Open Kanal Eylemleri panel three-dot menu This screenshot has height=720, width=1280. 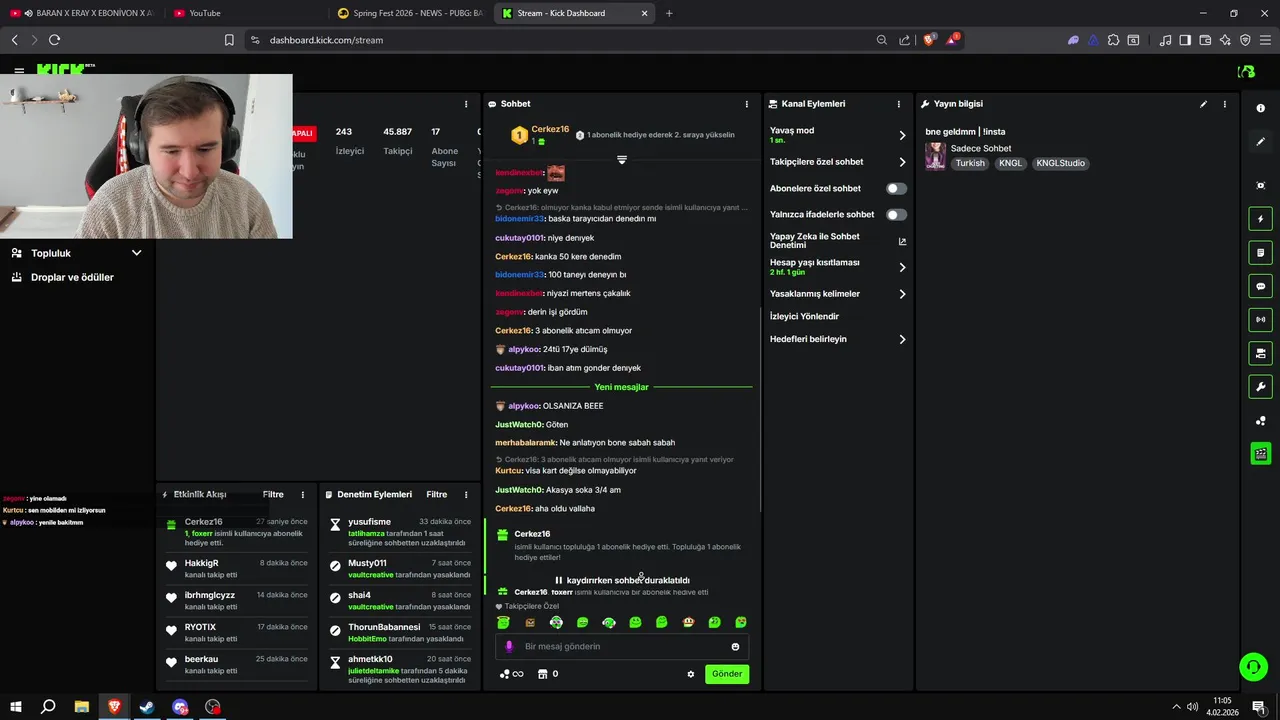coord(898,104)
